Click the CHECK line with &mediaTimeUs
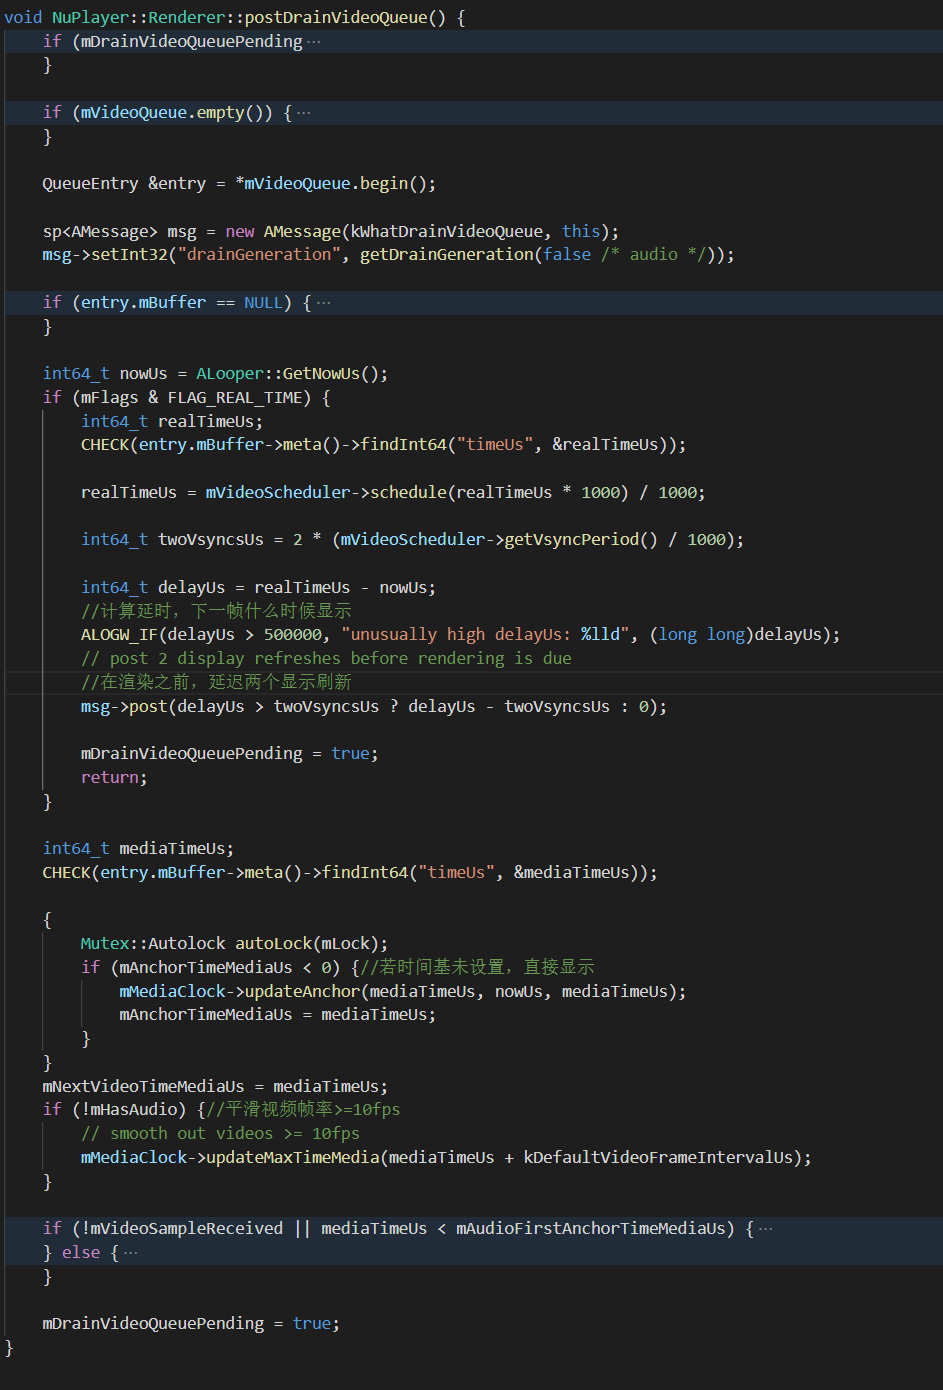The image size is (943, 1390). [350, 873]
